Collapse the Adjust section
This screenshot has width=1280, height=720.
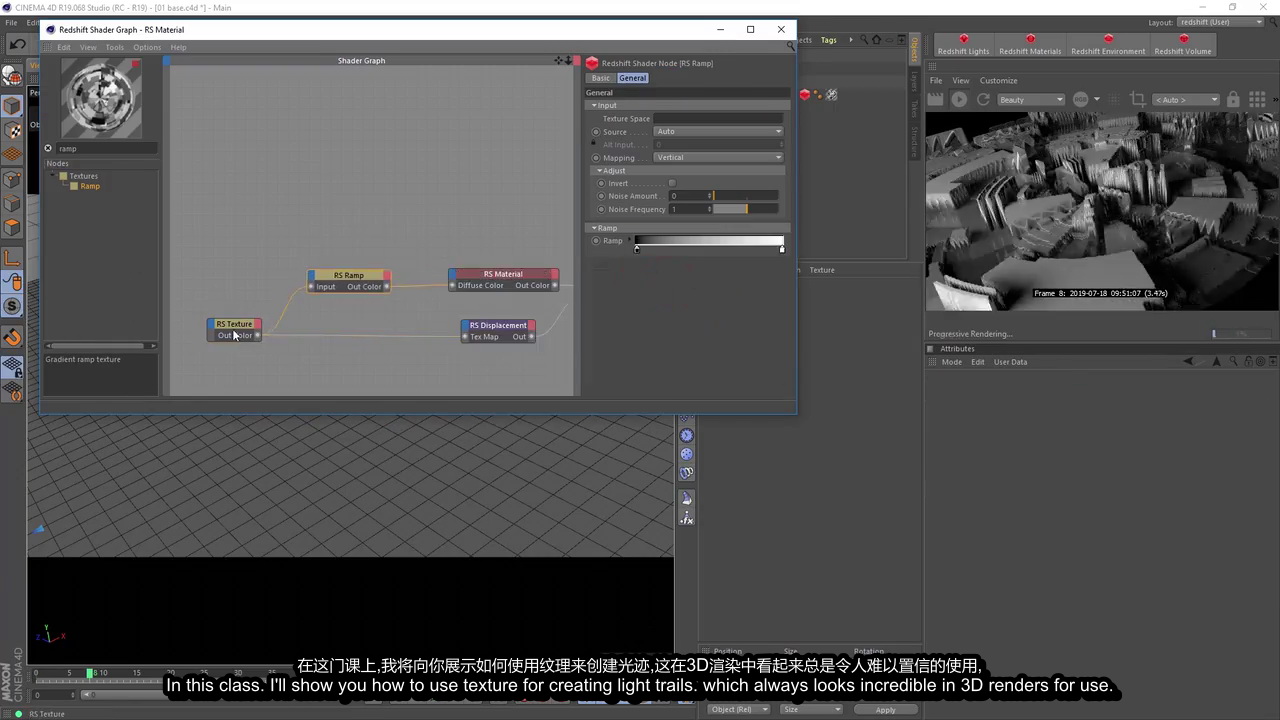(600, 171)
